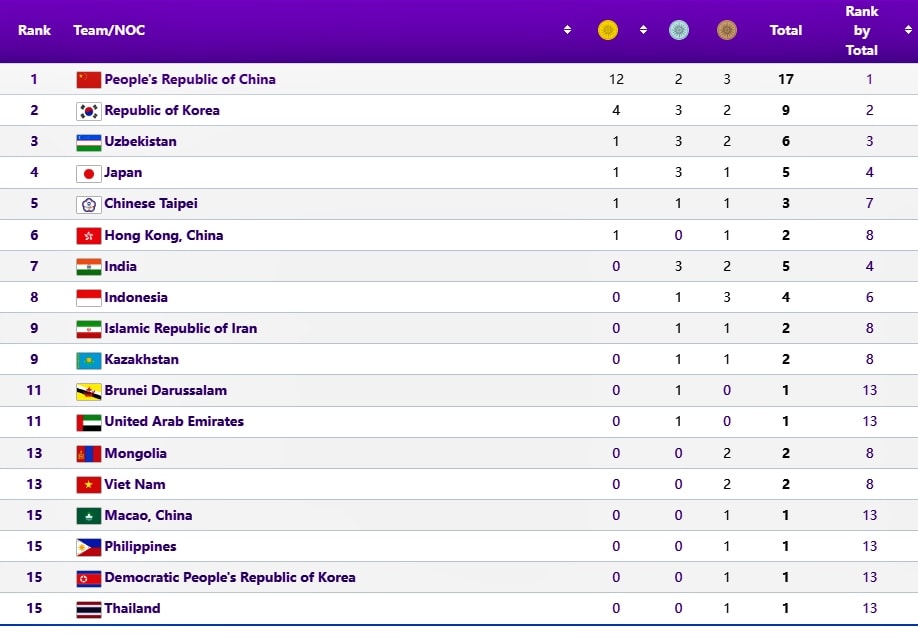Click the Republic of Korea flag icon
Screen dimensions: 918x638
tap(88, 111)
